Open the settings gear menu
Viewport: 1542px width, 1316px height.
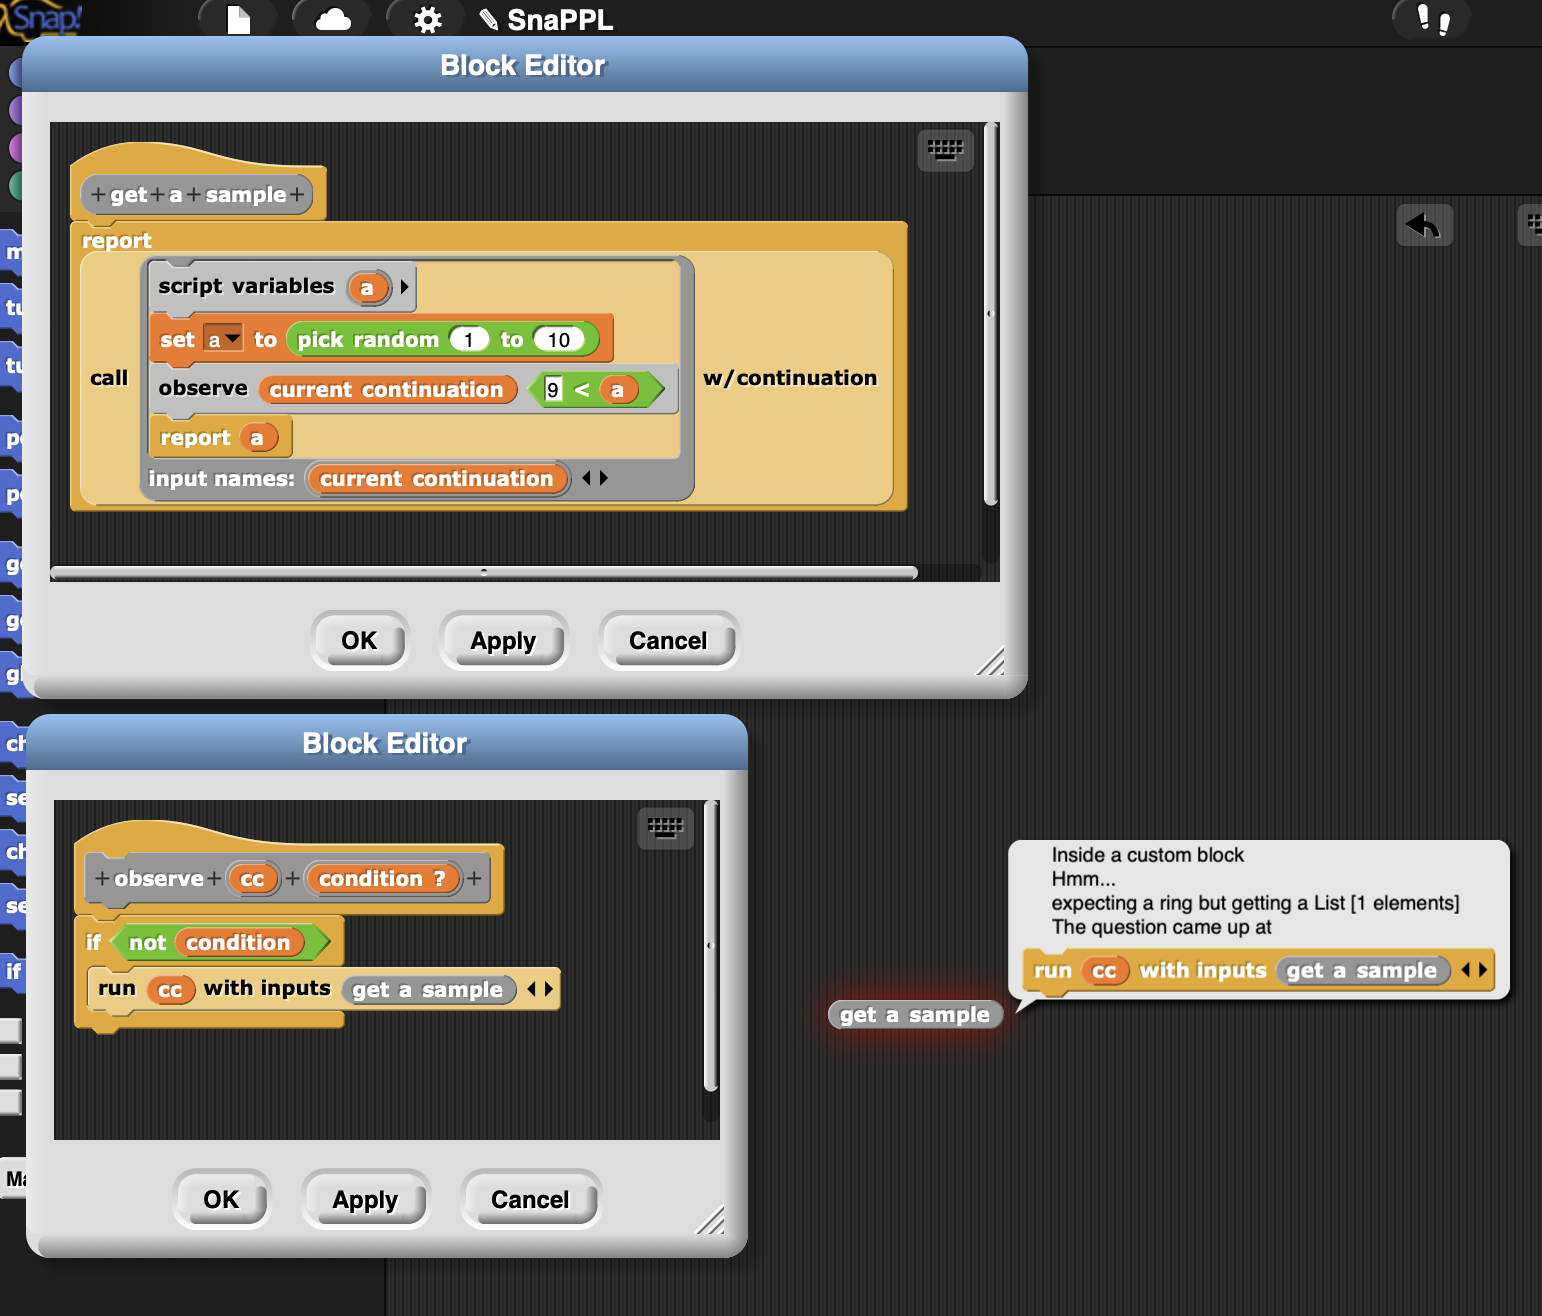pyautogui.click(x=428, y=20)
